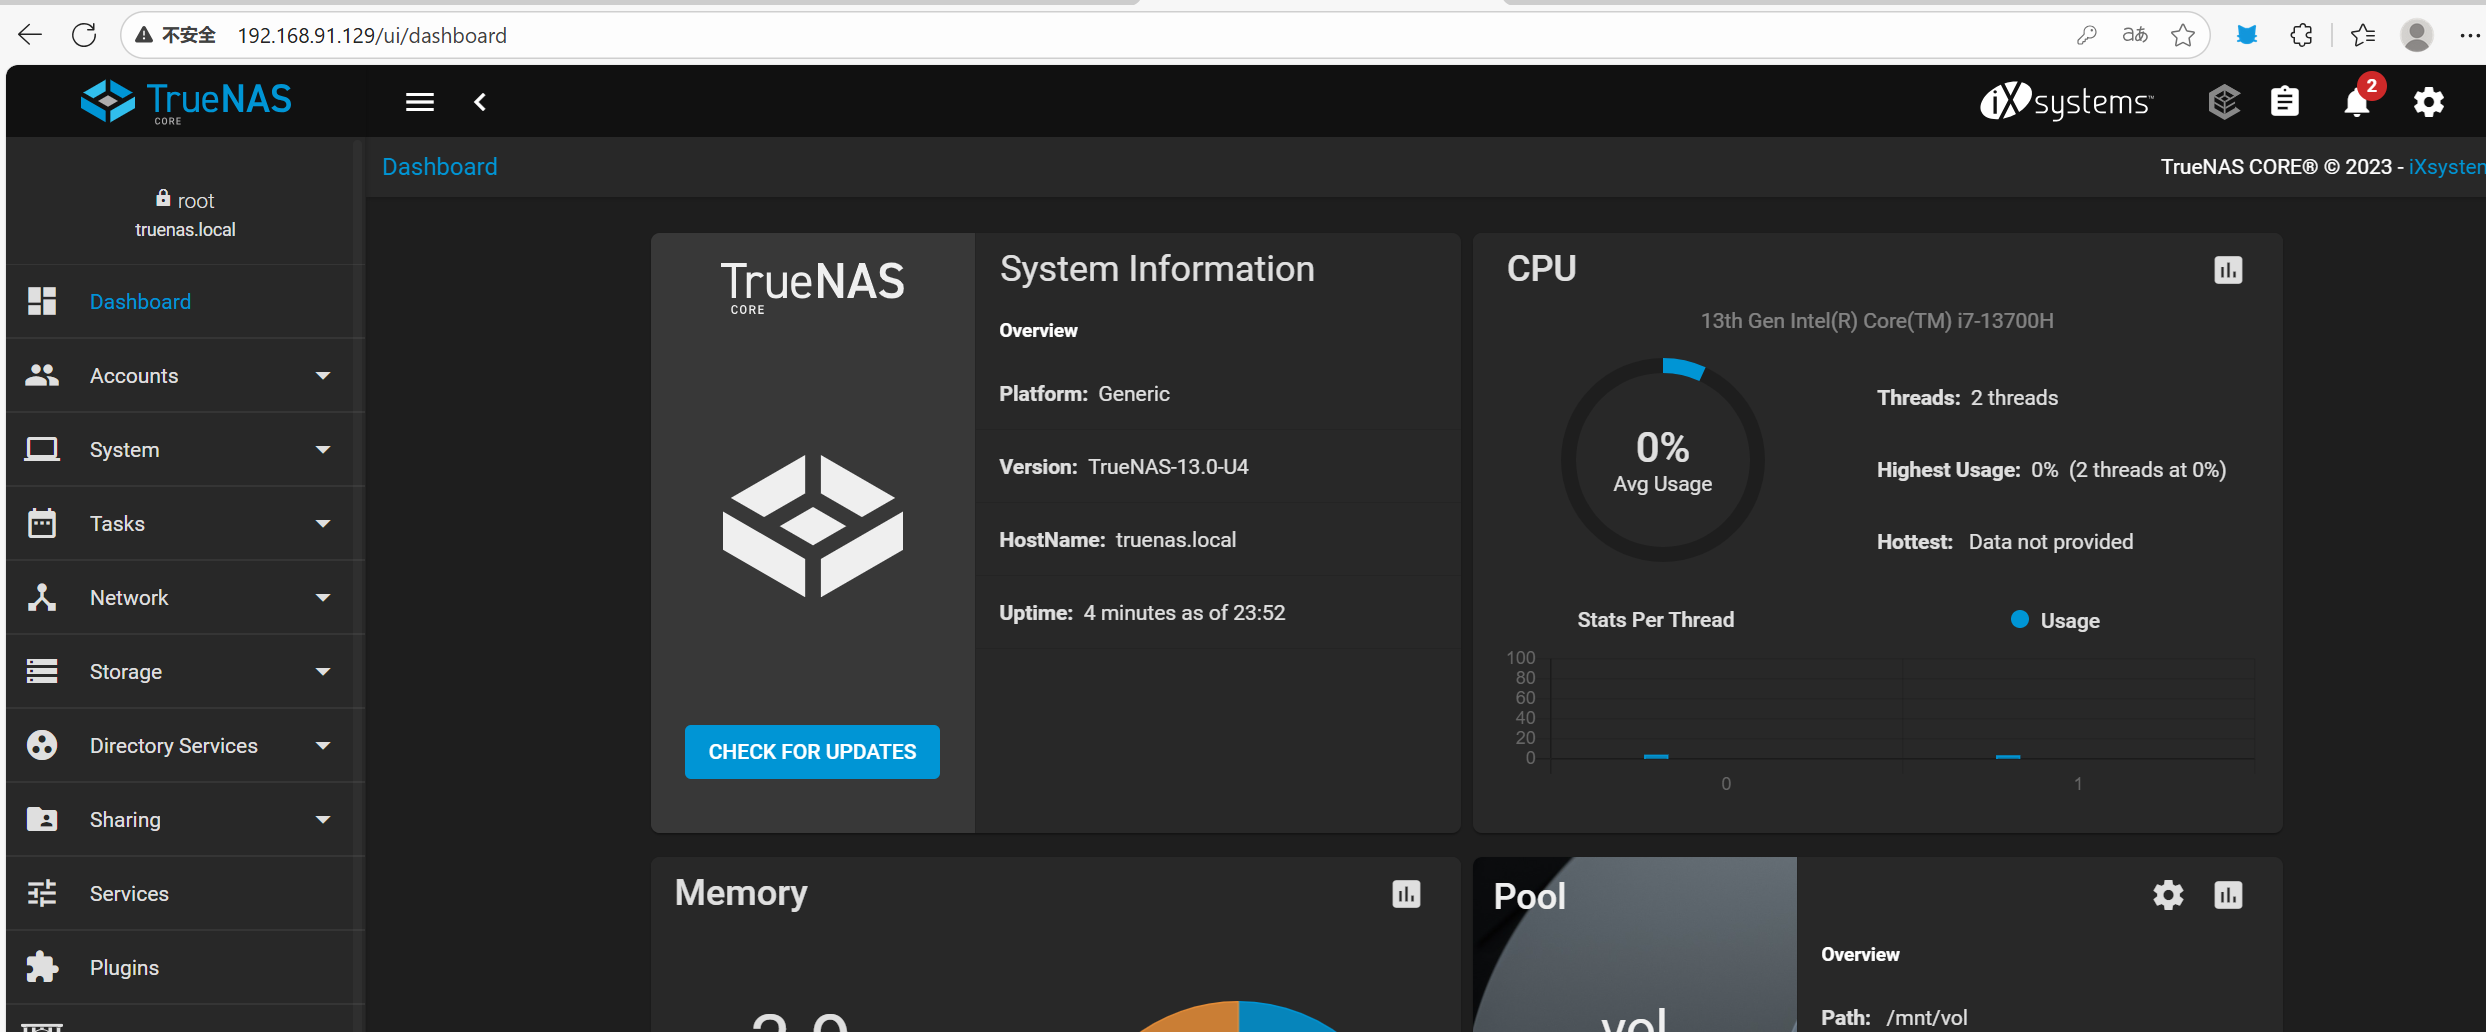Open Pool widget settings gear
2486x1032 pixels.
pyautogui.click(x=2167, y=895)
